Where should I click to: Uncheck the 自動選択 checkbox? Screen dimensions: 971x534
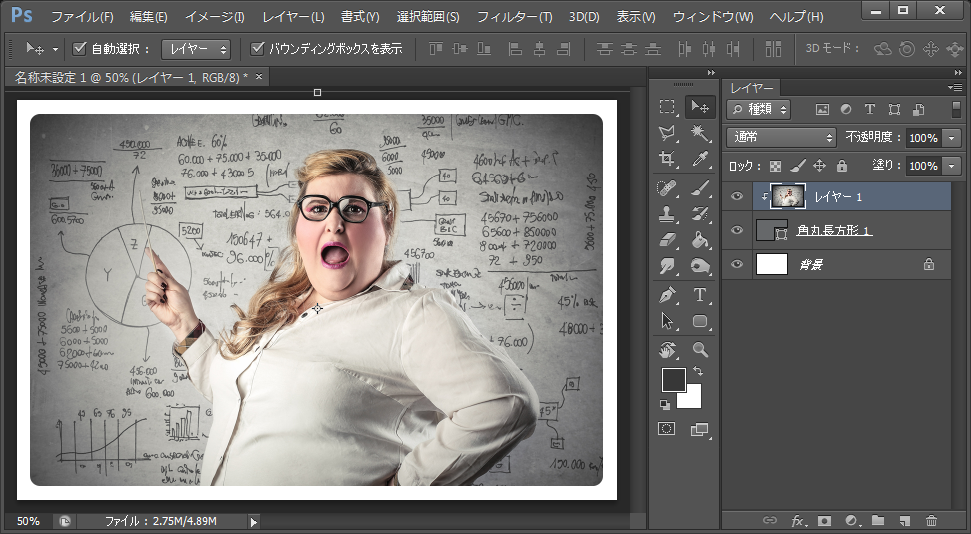(x=80, y=48)
